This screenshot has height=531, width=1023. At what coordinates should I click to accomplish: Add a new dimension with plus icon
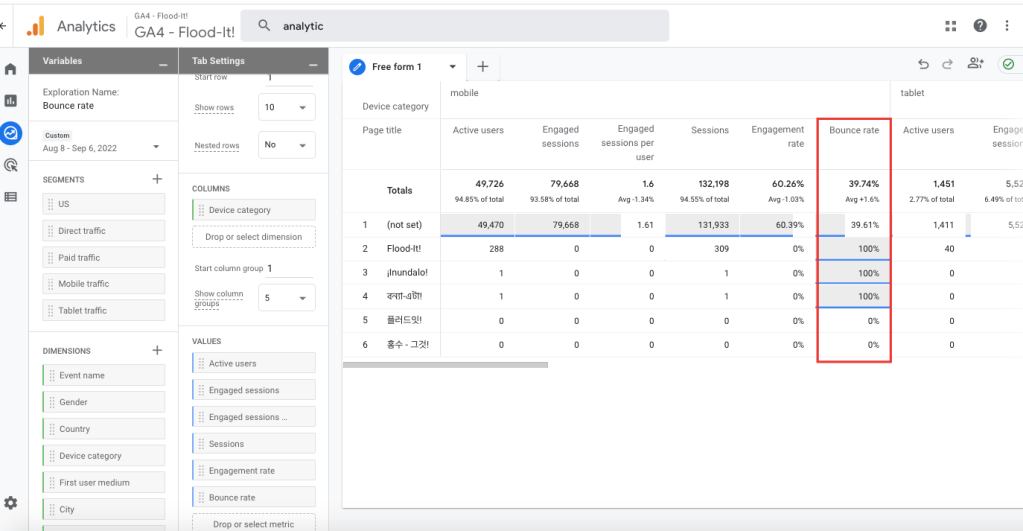coord(157,350)
